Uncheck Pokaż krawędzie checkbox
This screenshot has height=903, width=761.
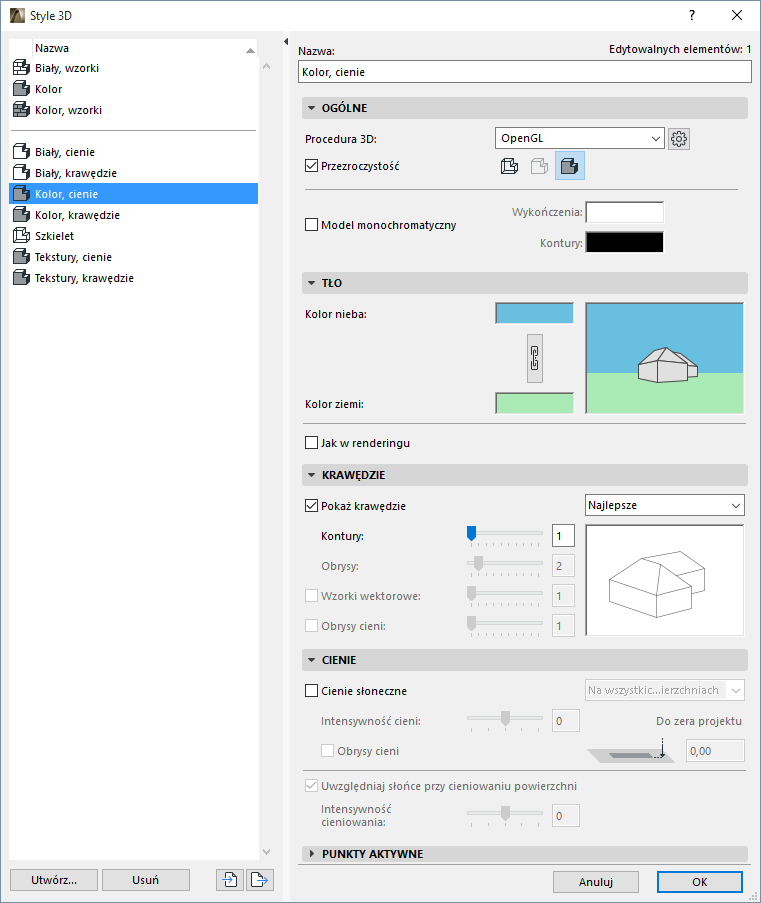click(311, 506)
